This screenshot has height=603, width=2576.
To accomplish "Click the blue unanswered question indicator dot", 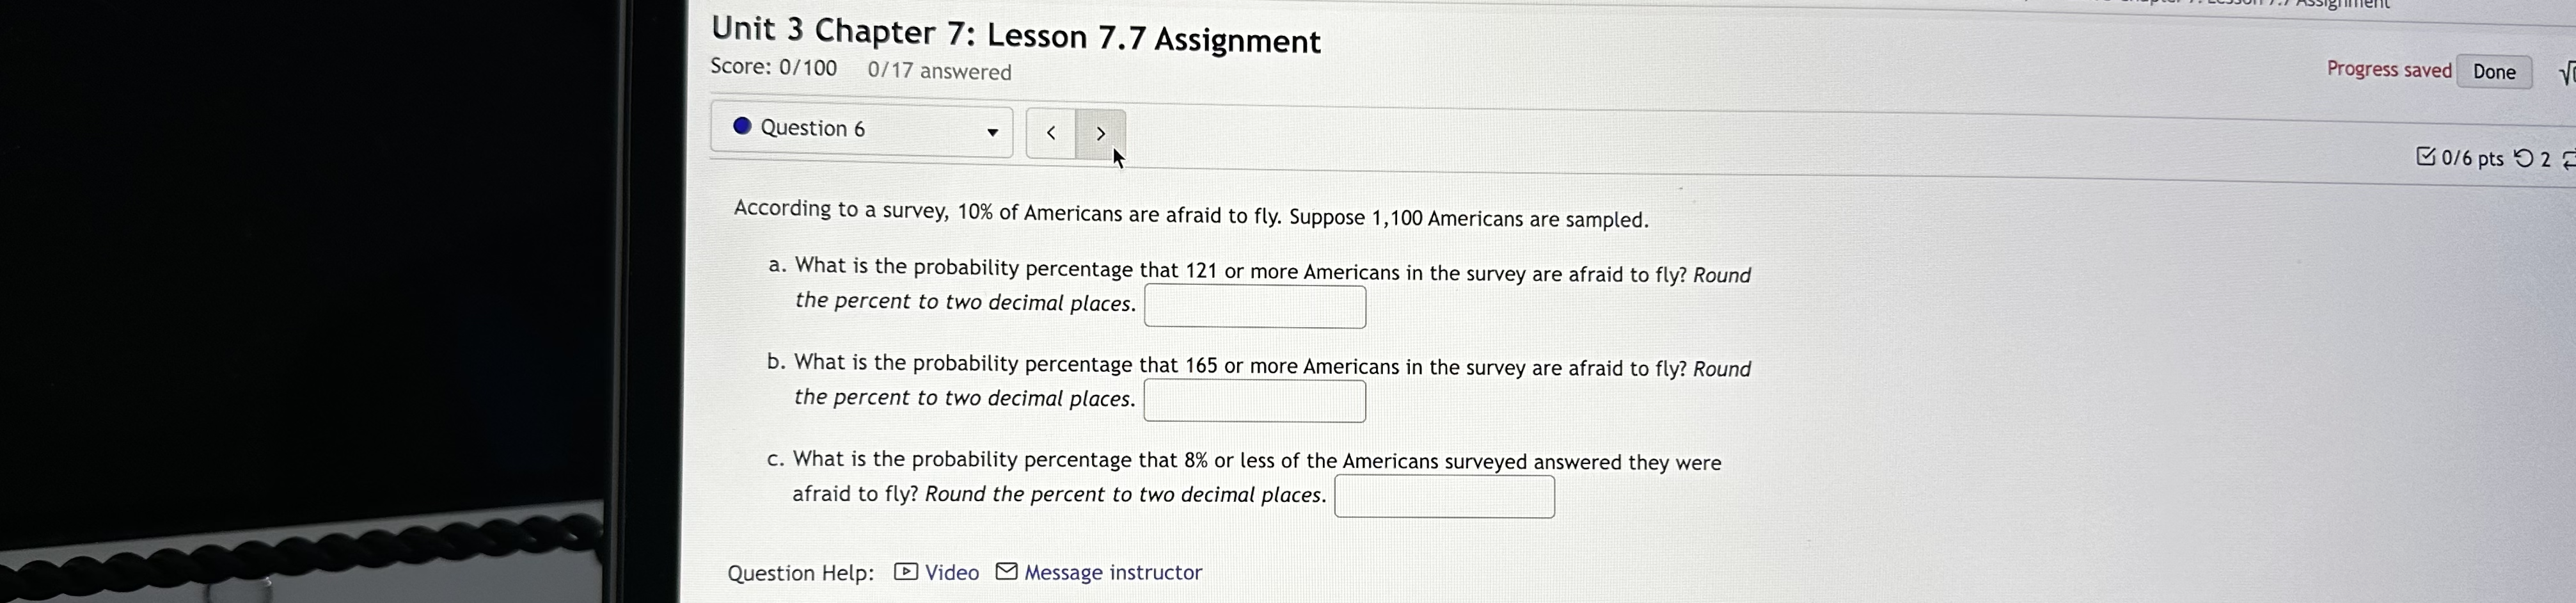I will pyautogui.click(x=742, y=127).
